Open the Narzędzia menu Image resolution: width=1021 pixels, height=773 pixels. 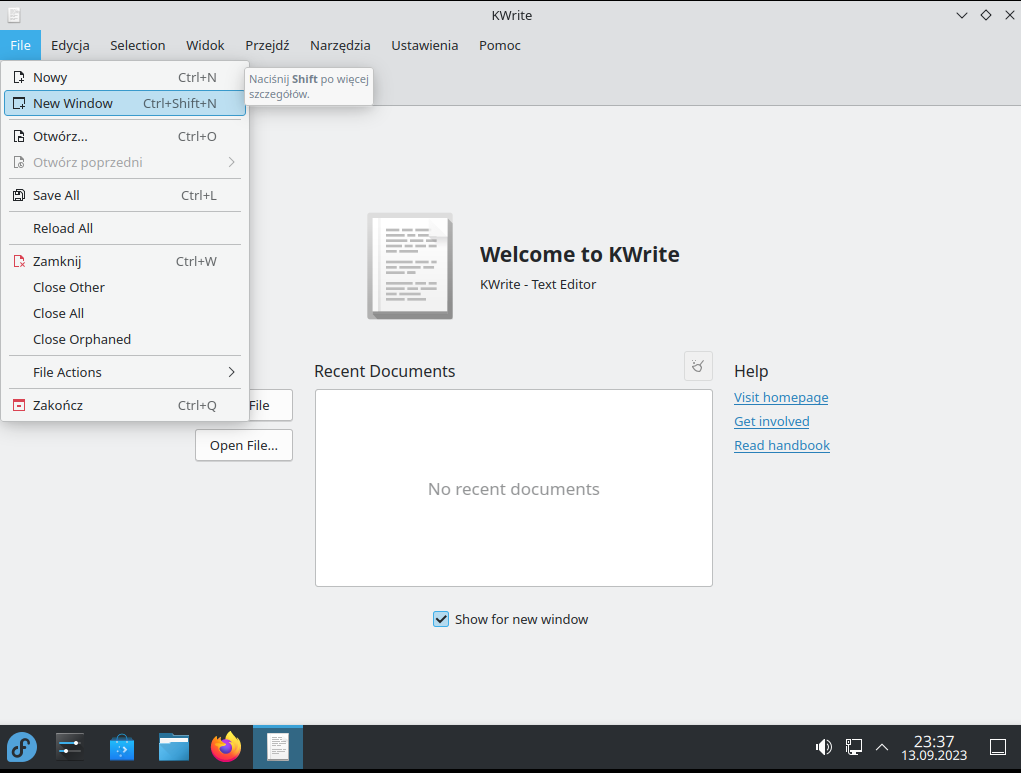click(340, 46)
